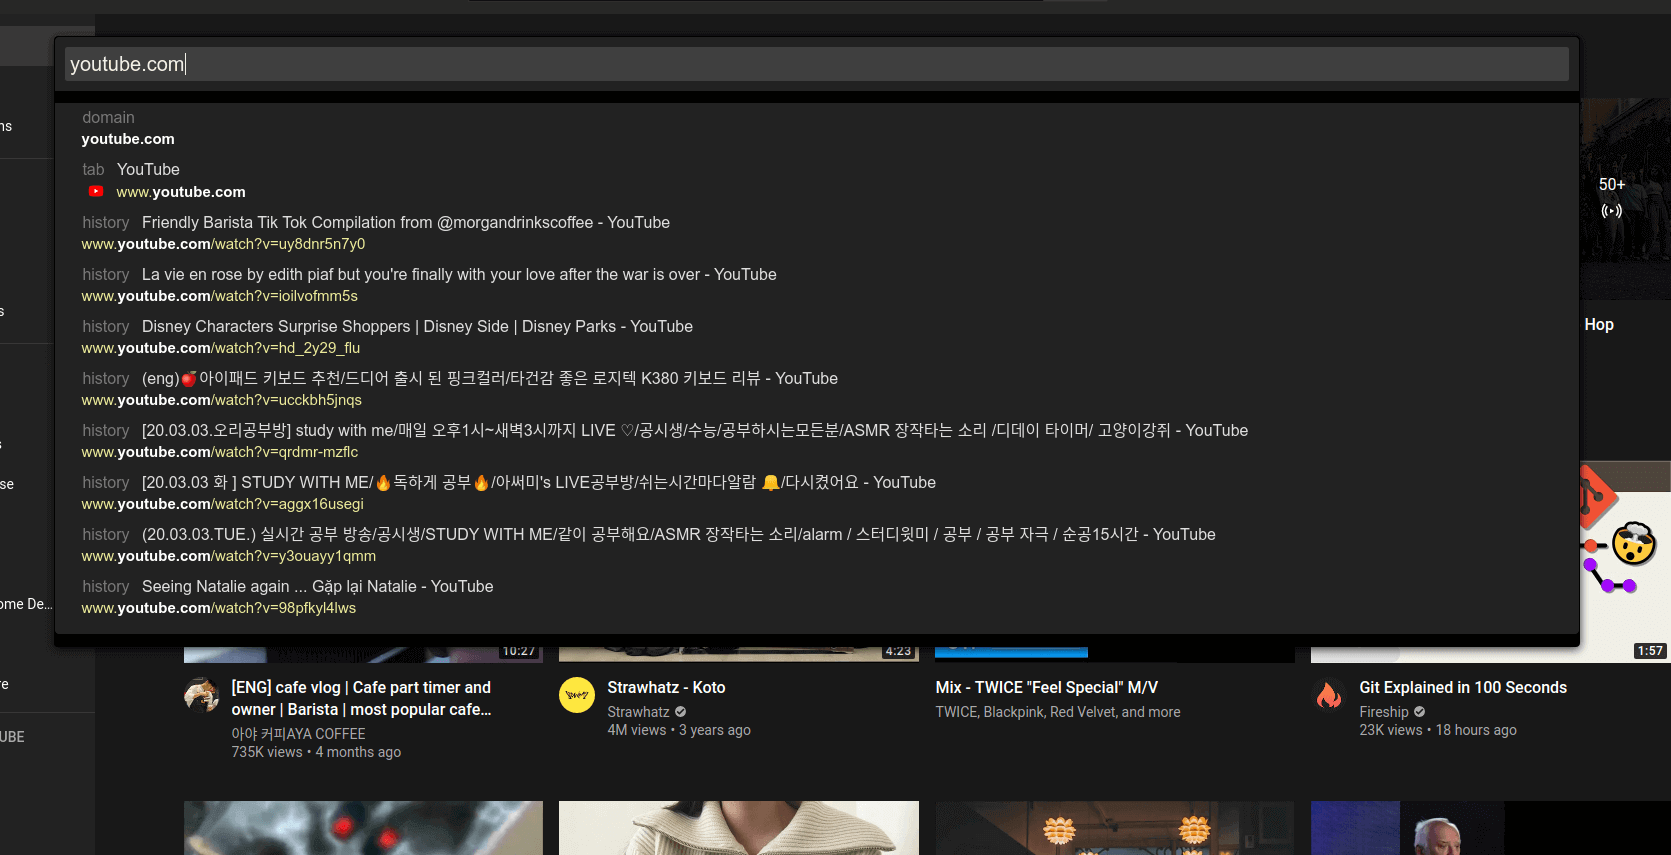Click the AYA COFFEE channel avatar
1671x855 pixels.
pos(202,695)
